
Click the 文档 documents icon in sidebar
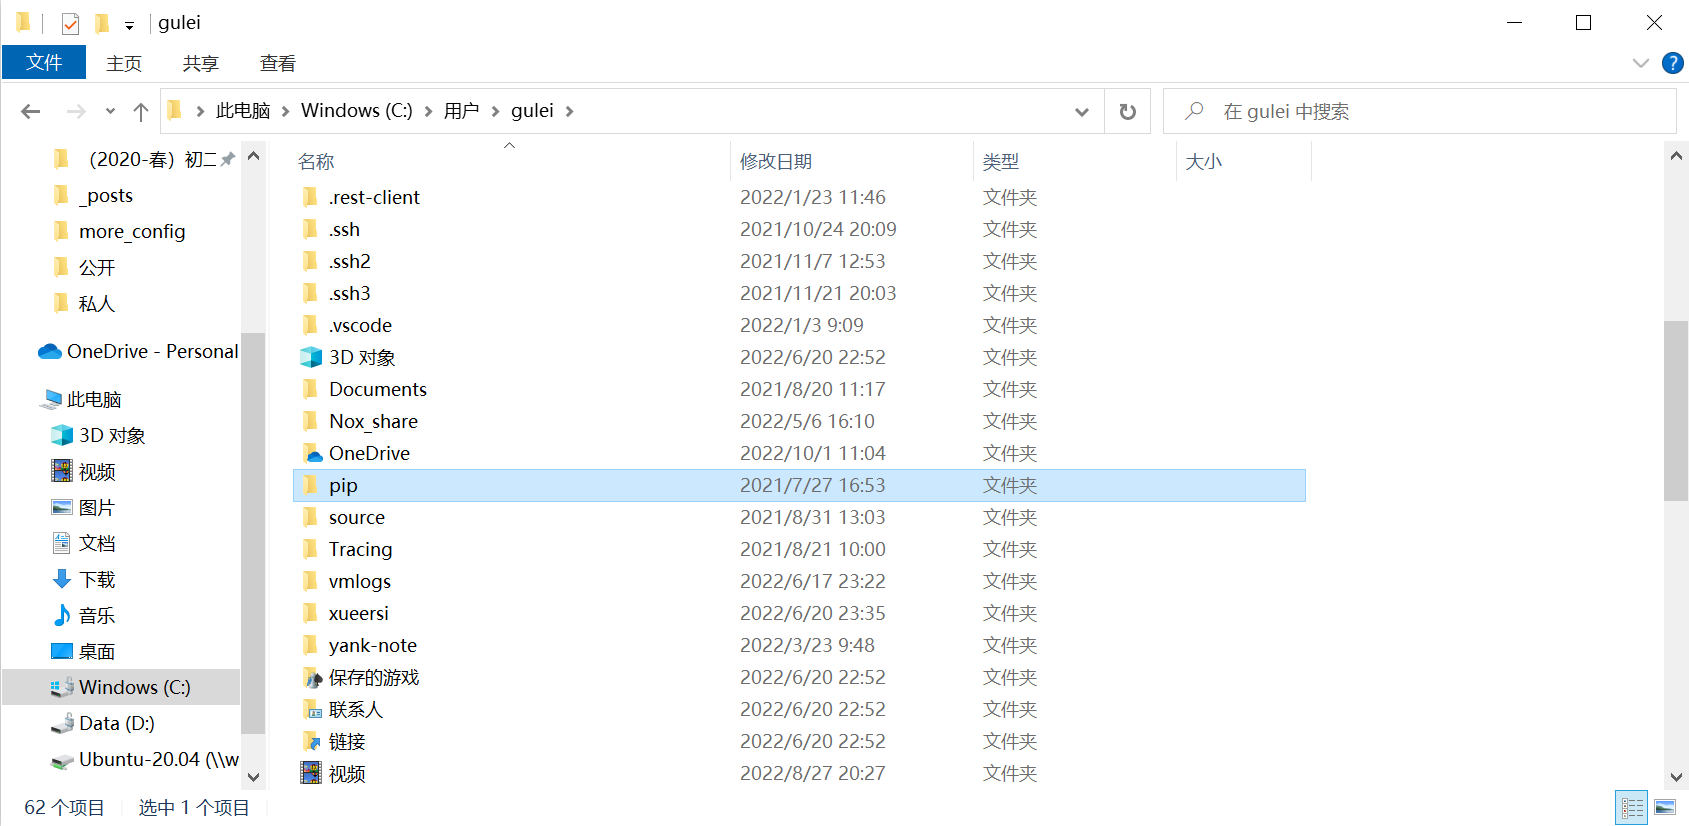62,543
